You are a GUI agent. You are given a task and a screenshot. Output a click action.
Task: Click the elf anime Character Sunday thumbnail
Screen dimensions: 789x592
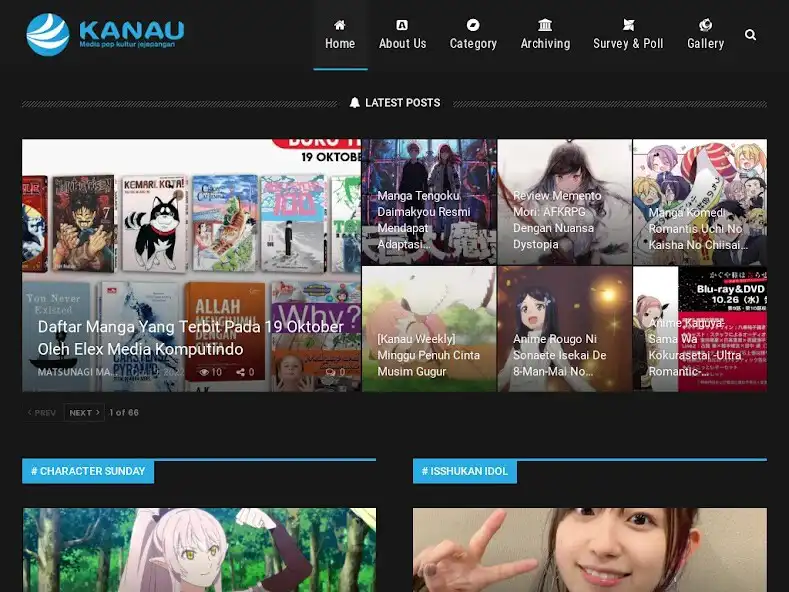[199, 550]
